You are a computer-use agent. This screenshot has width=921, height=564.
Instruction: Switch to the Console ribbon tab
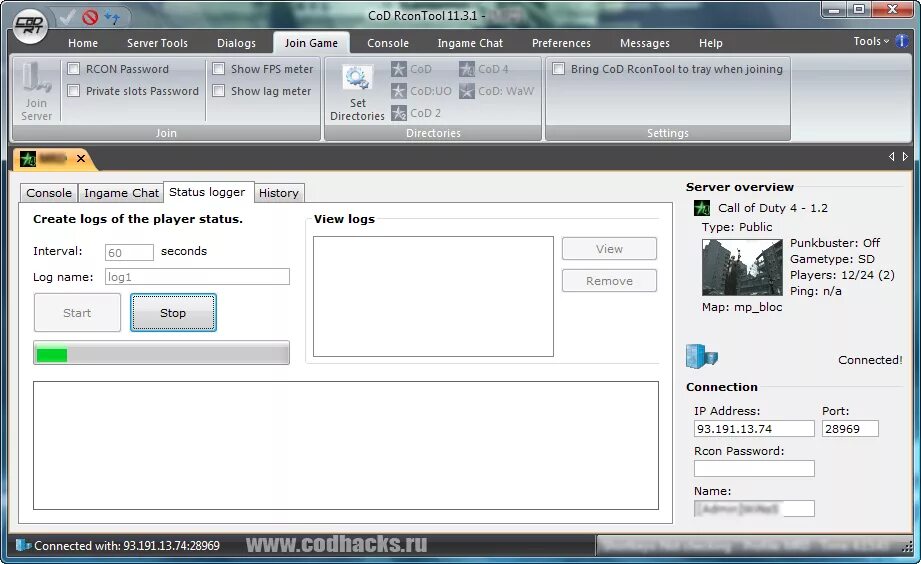point(388,43)
